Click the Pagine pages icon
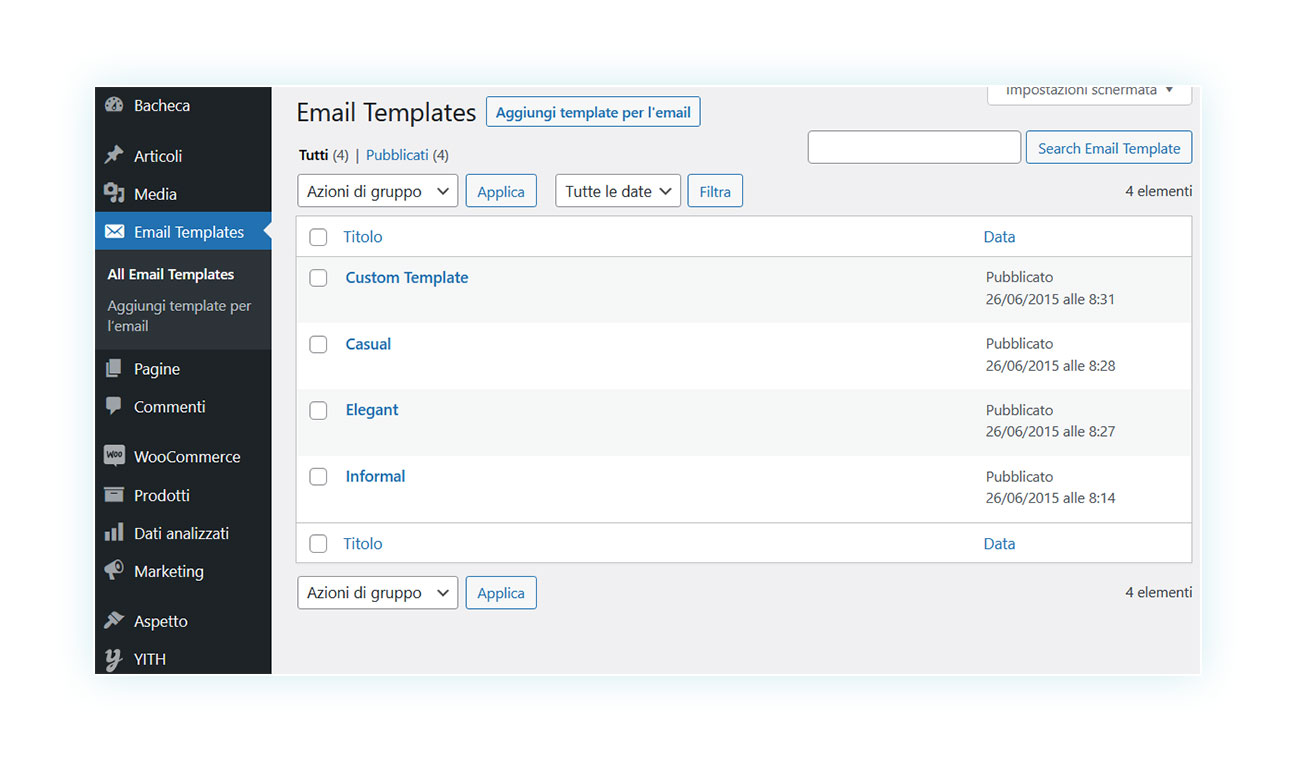Viewport: 1300px width, 763px height. pos(114,369)
